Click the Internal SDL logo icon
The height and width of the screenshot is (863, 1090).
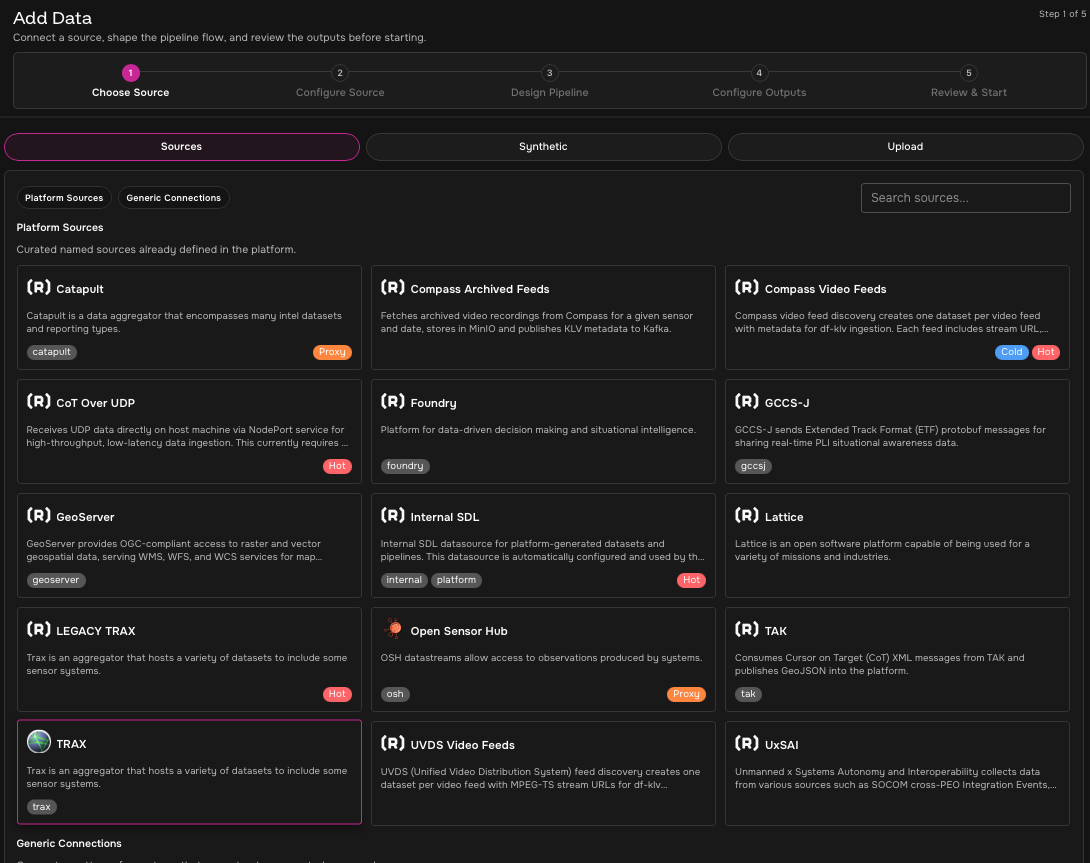pyautogui.click(x=393, y=515)
